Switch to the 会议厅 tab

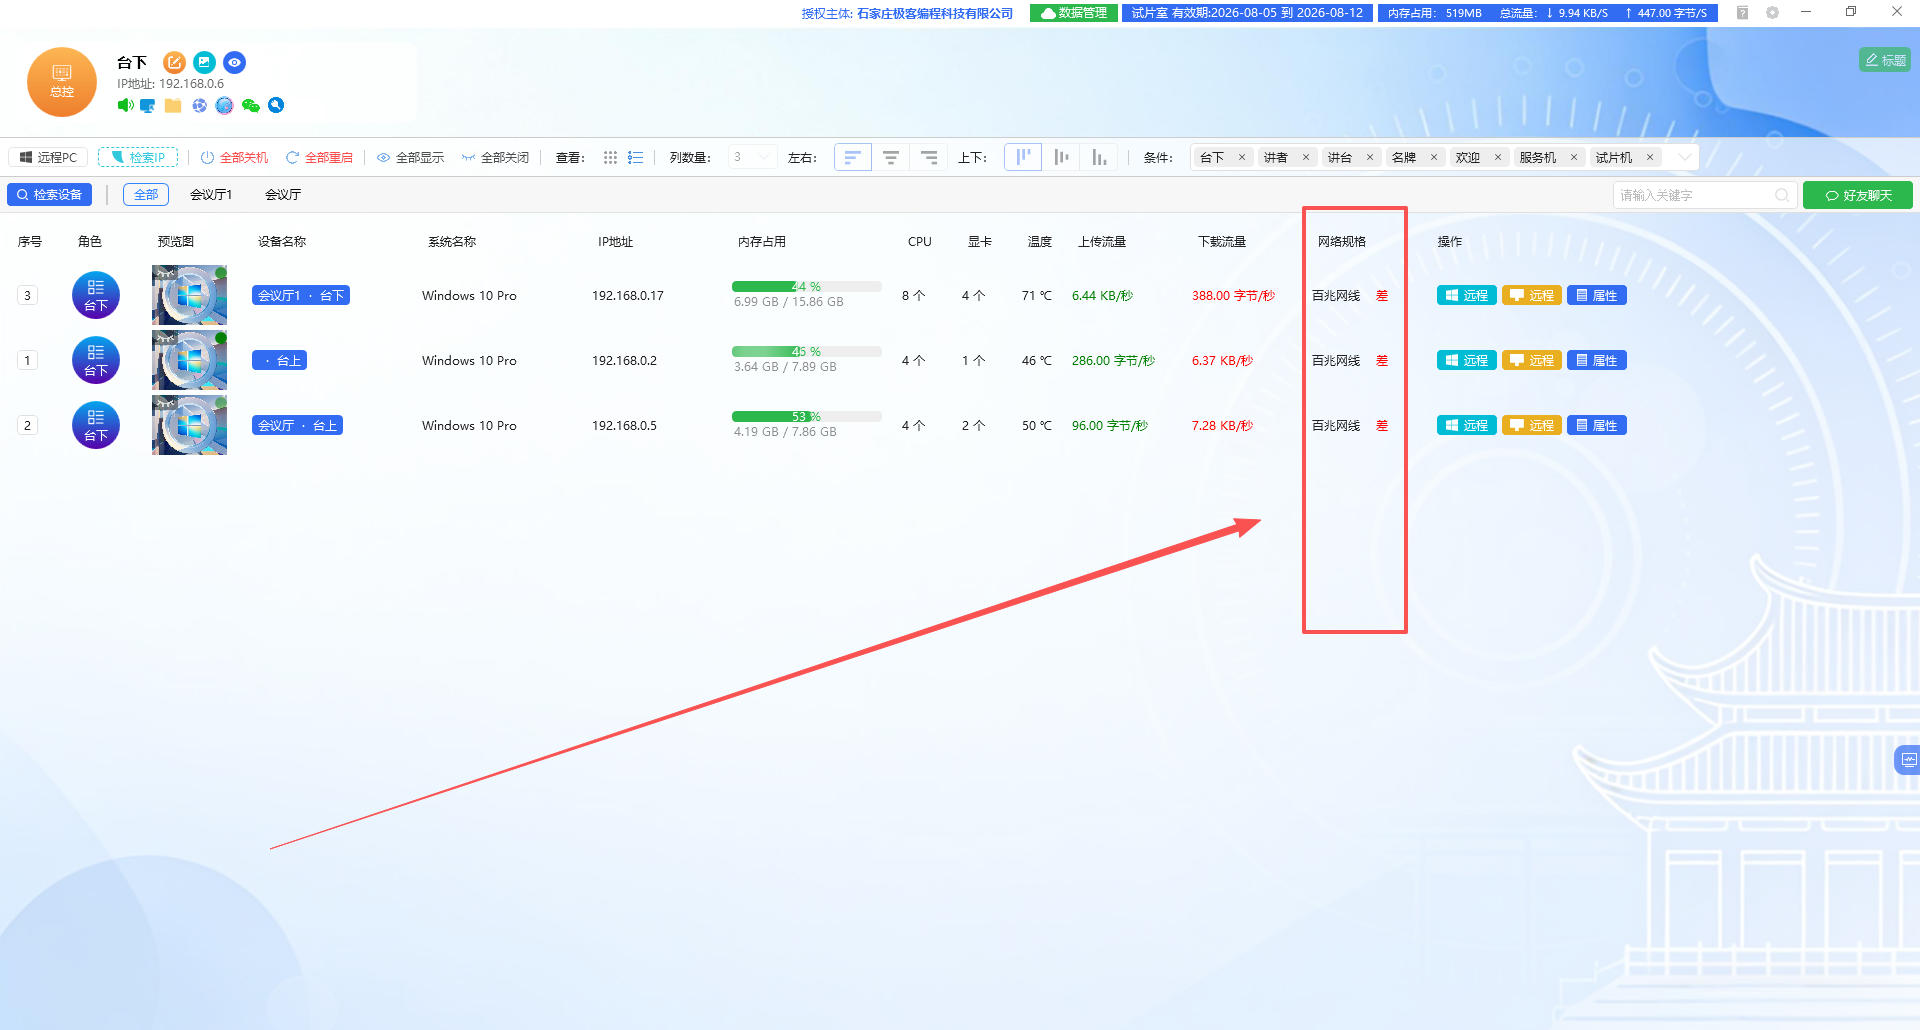click(x=283, y=195)
